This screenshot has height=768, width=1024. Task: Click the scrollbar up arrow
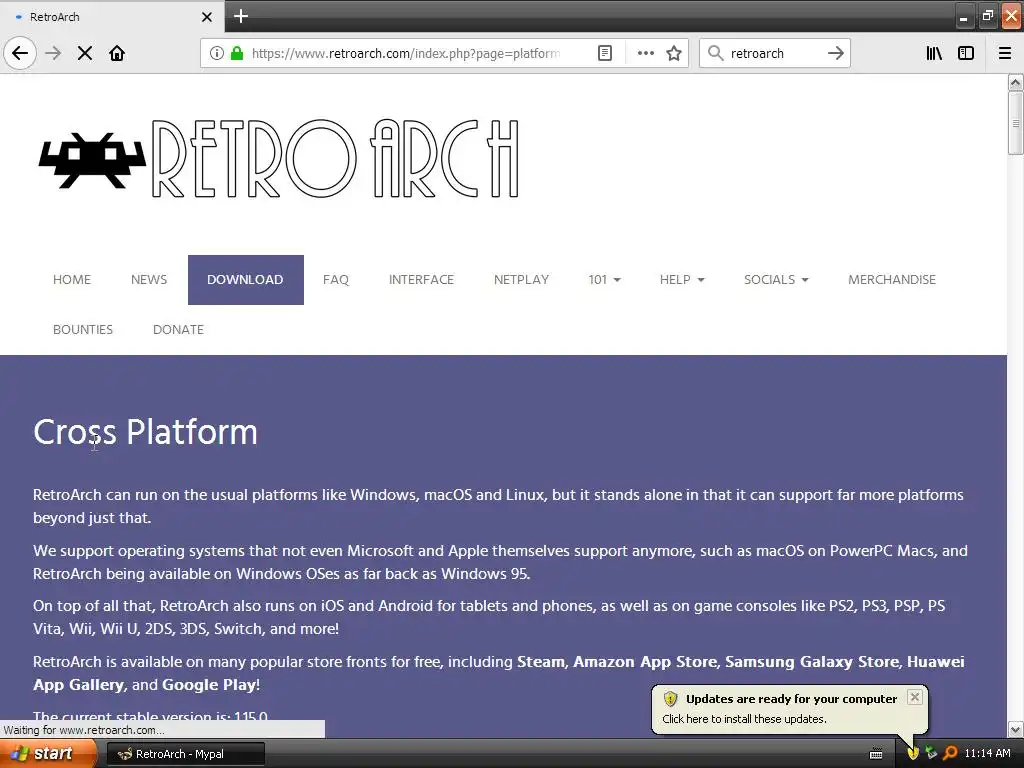coord(1015,82)
